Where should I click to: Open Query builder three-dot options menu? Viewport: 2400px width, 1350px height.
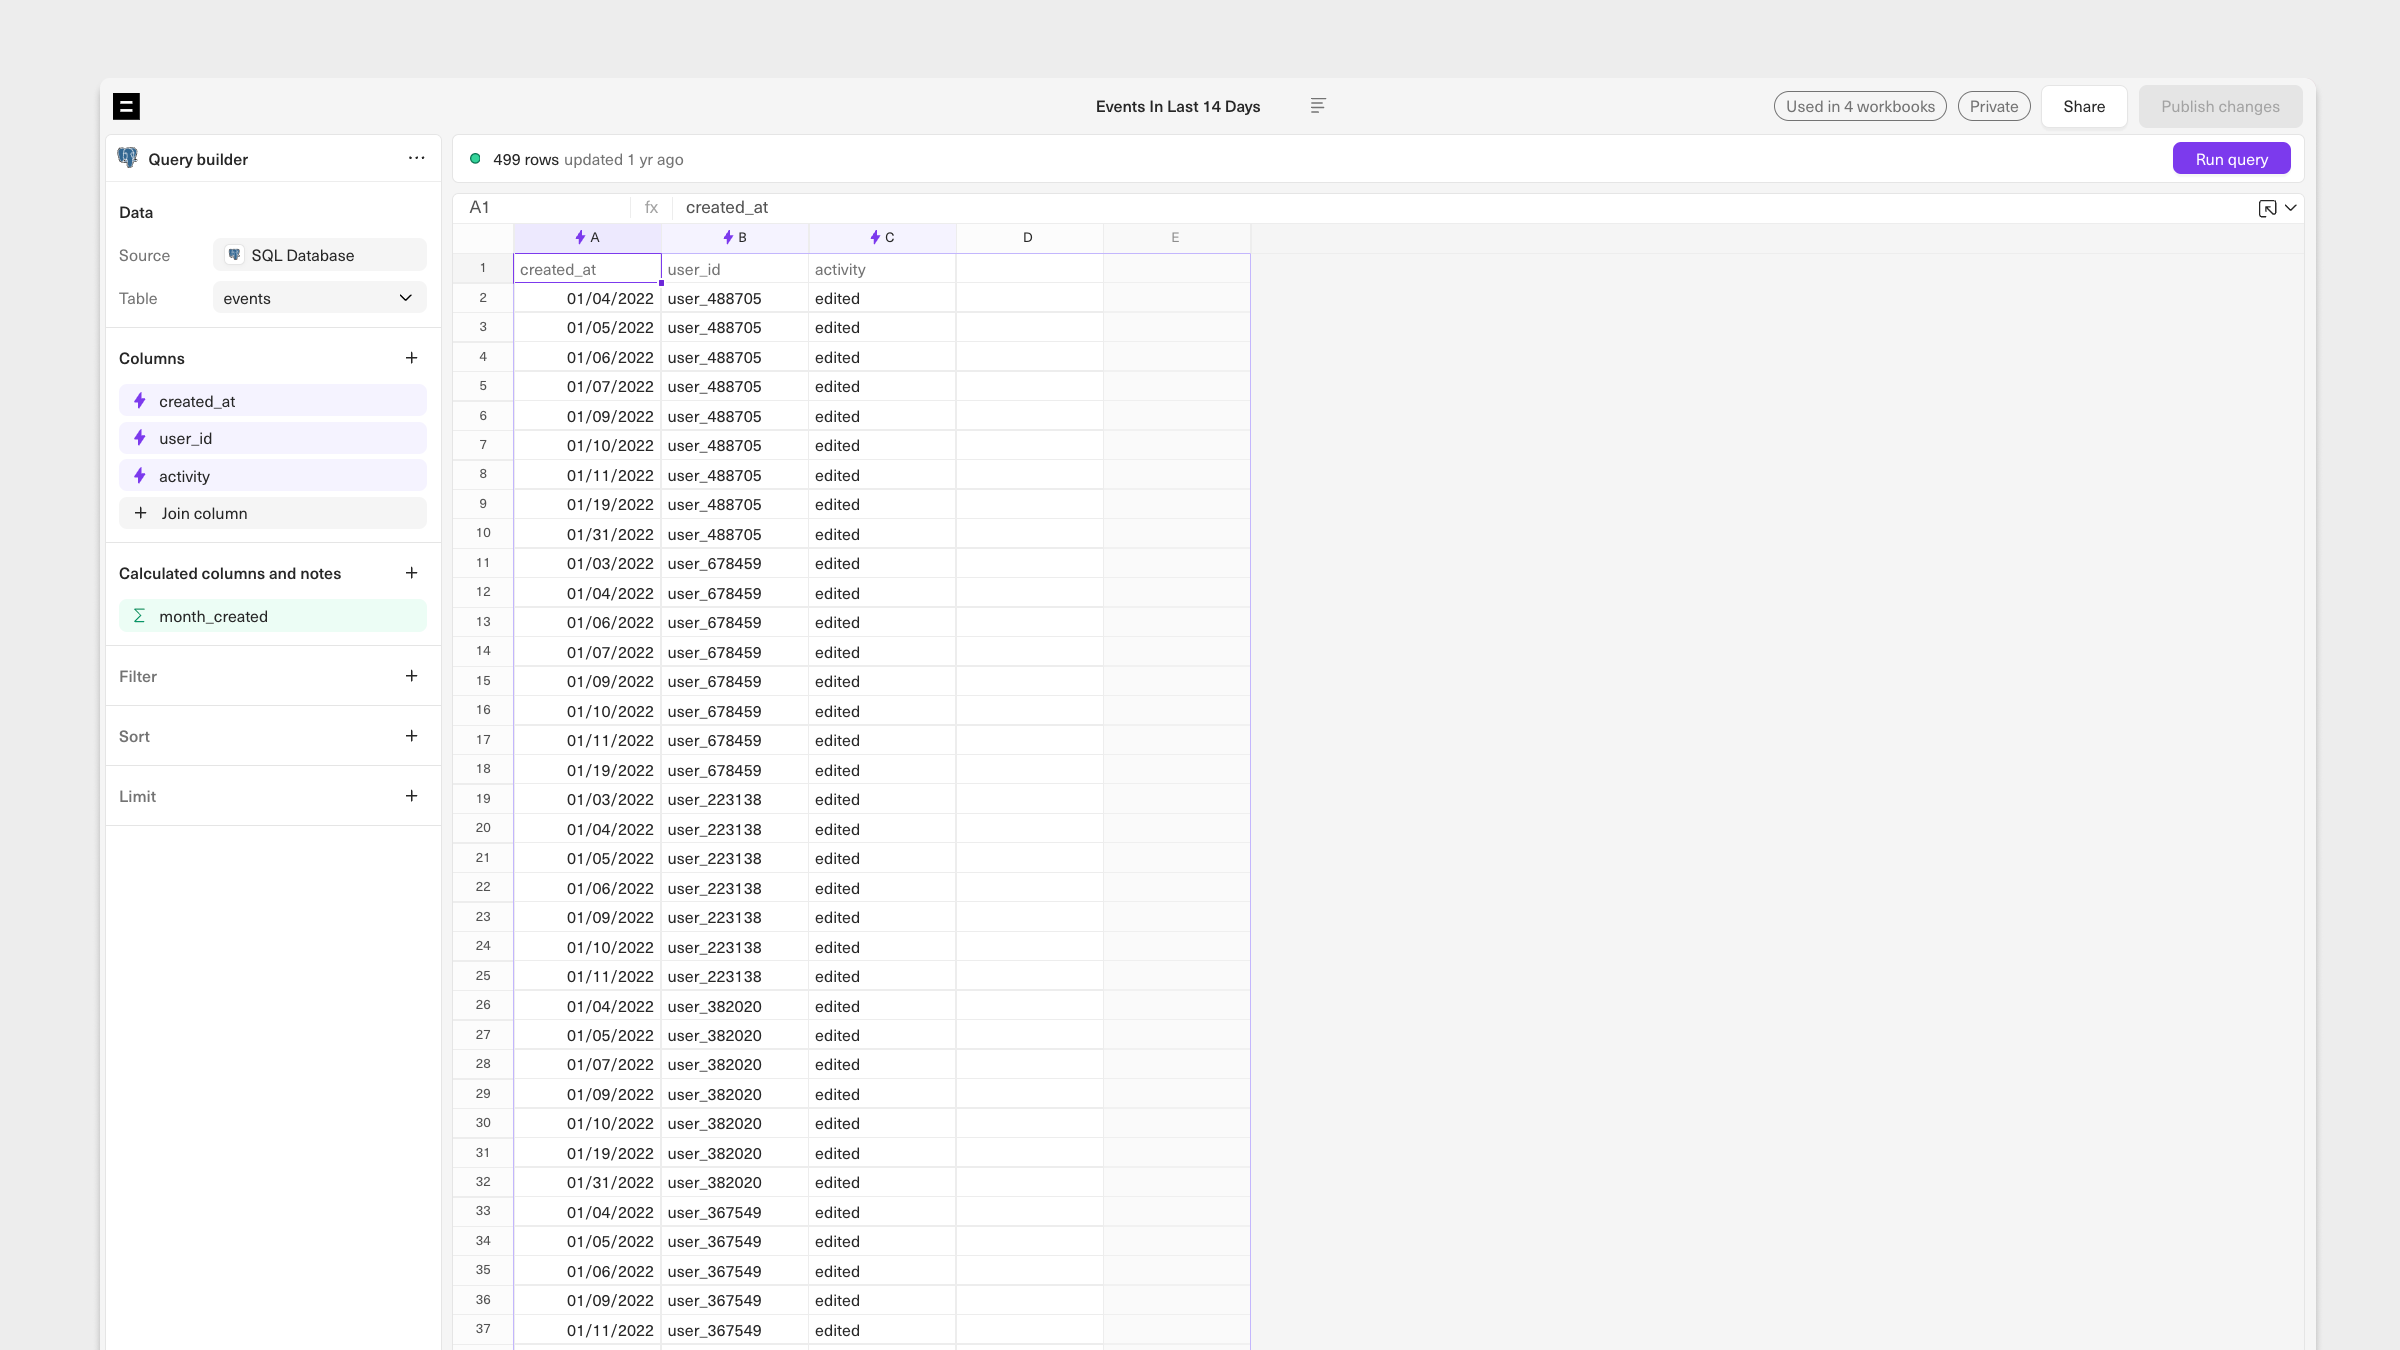(x=416, y=158)
